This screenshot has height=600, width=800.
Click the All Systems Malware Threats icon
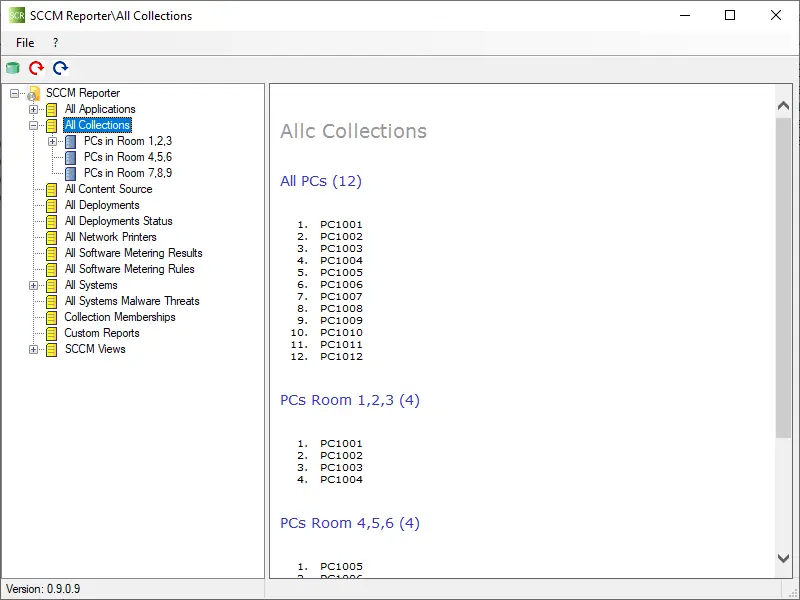[x=52, y=302]
